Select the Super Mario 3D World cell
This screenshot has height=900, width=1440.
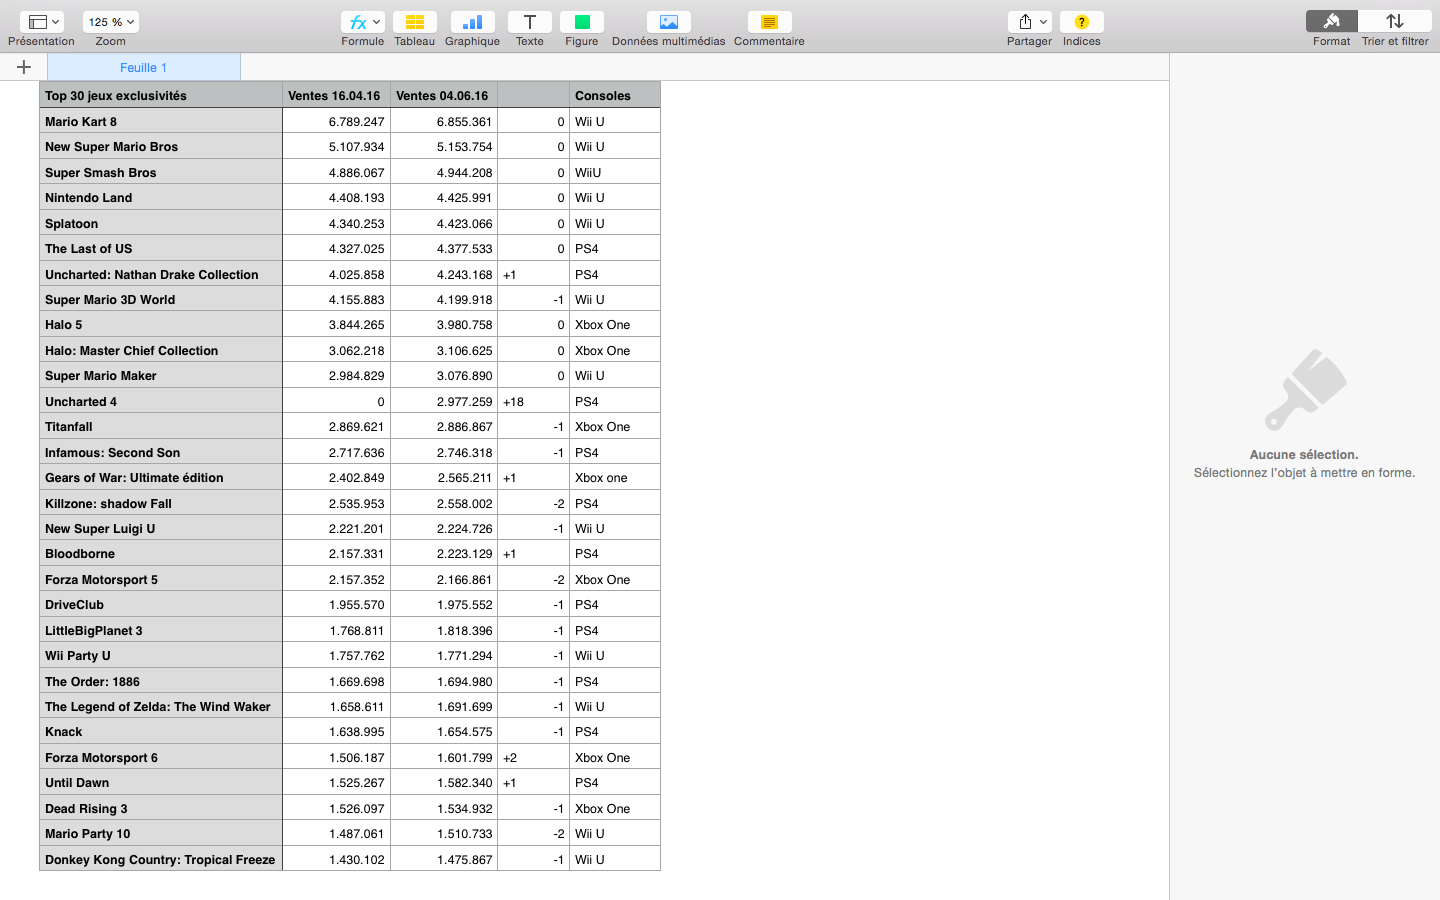point(161,299)
